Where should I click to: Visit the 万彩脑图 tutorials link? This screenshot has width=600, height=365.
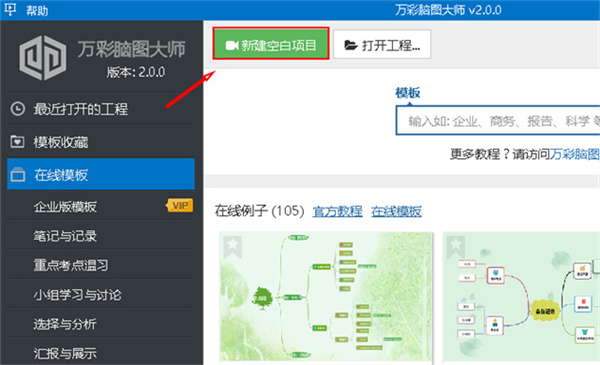(x=574, y=154)
